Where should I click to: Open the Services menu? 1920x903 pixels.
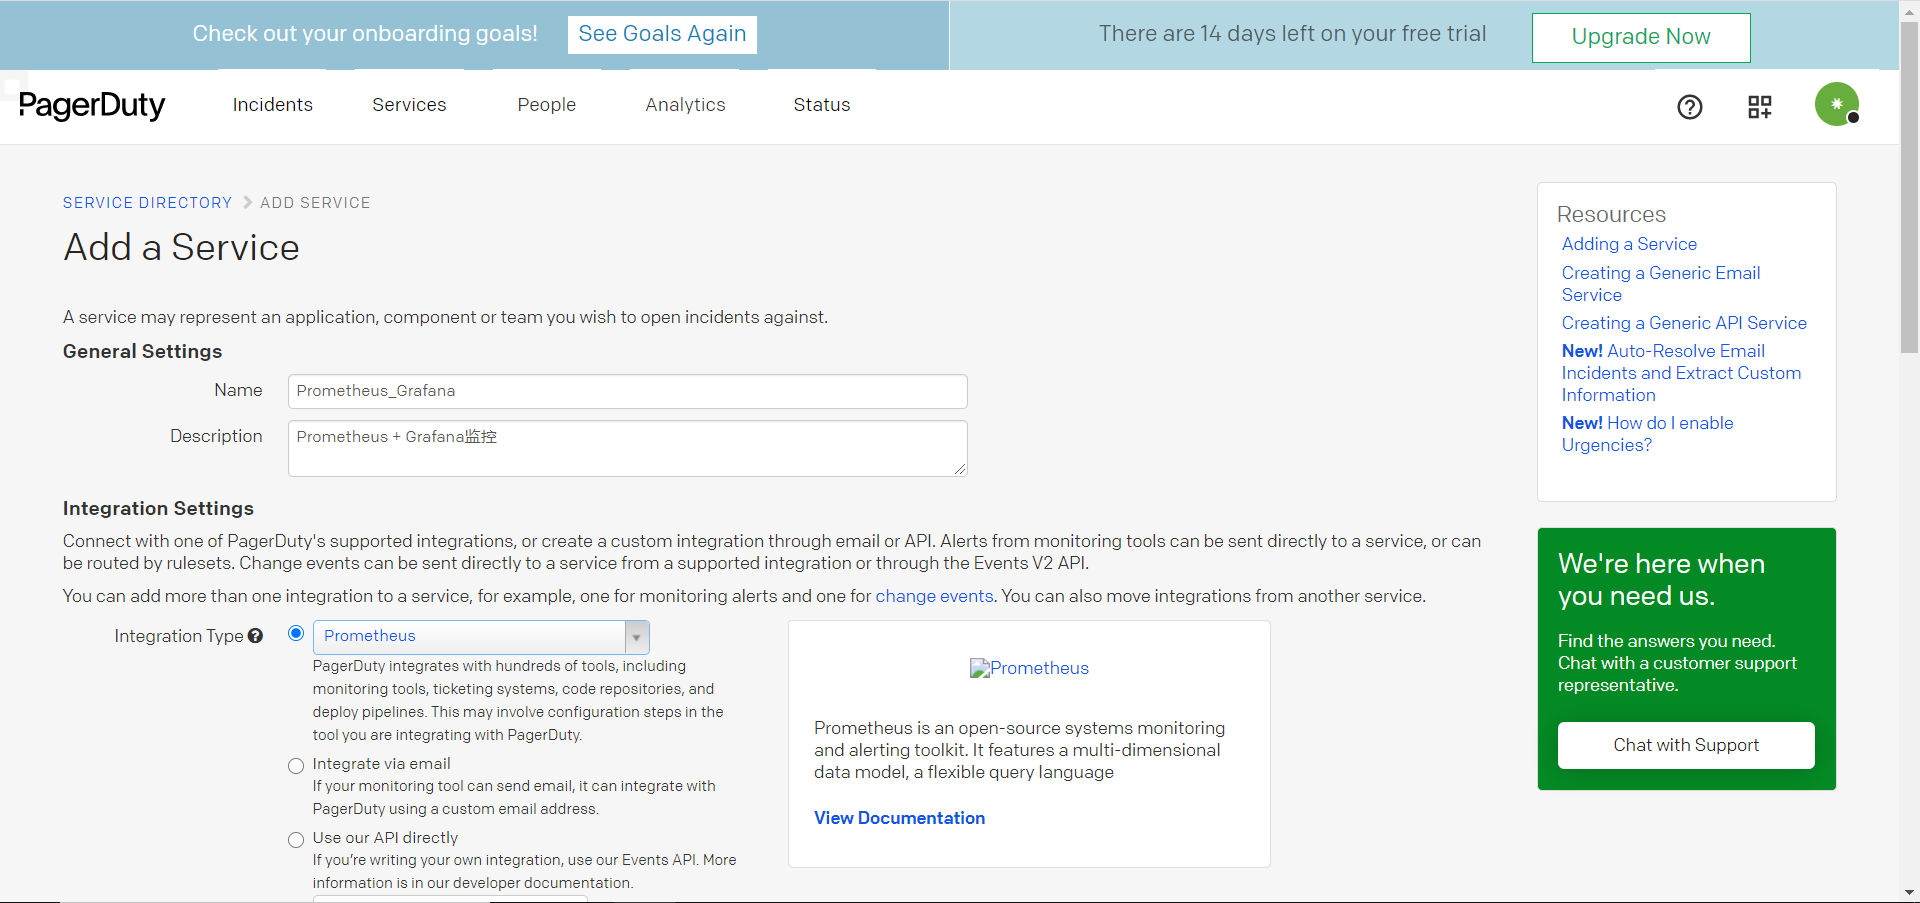[409, 105]
